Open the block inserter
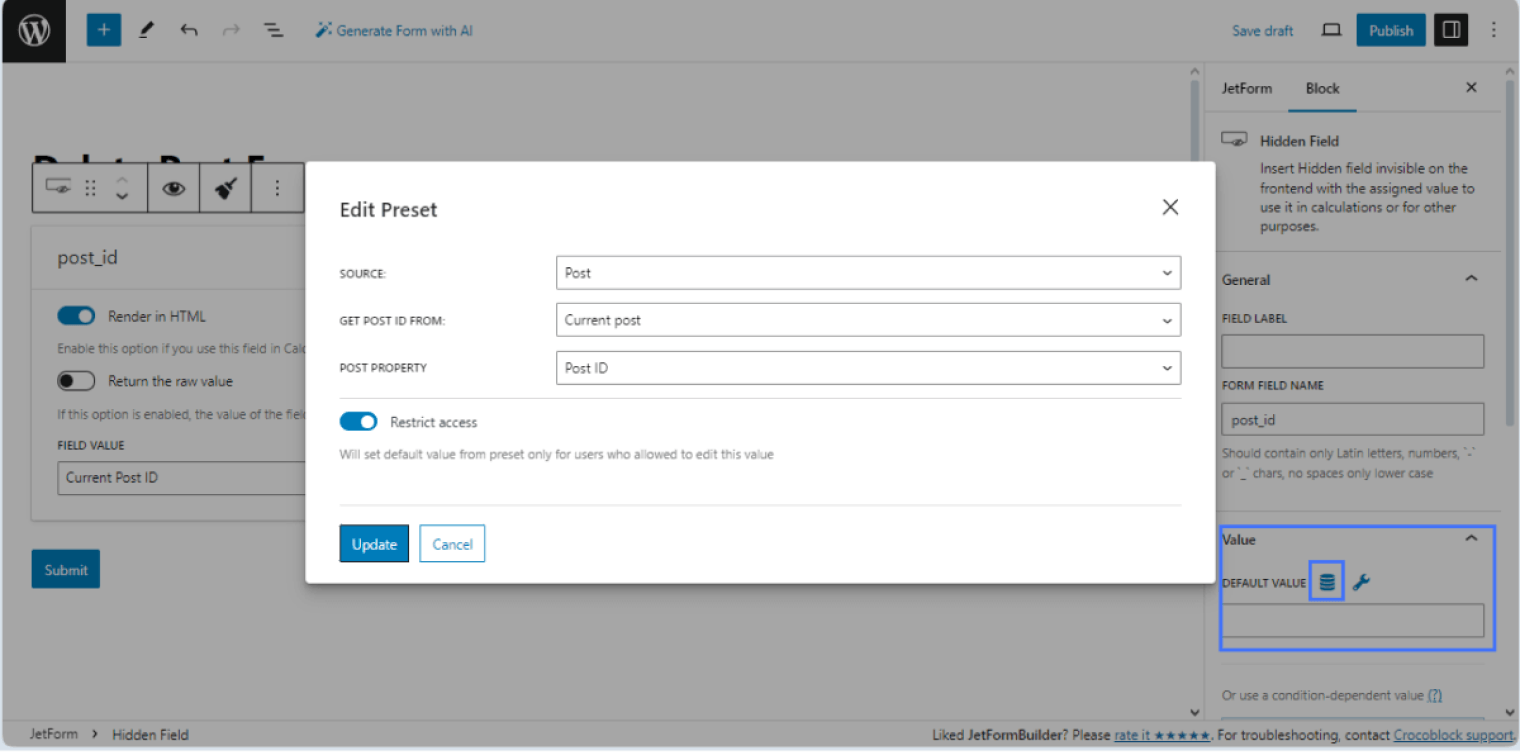1520x752 pixels. (x=103, y=30)
